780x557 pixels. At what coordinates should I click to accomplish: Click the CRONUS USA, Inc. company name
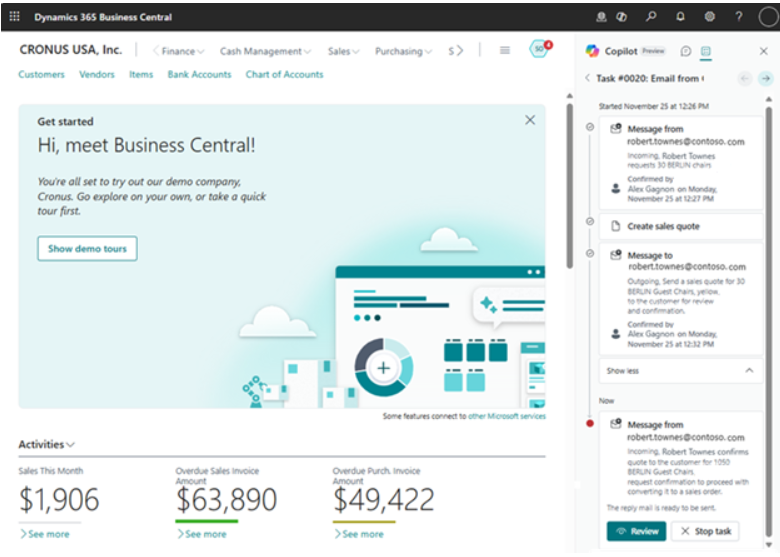[x=71, y=50]
